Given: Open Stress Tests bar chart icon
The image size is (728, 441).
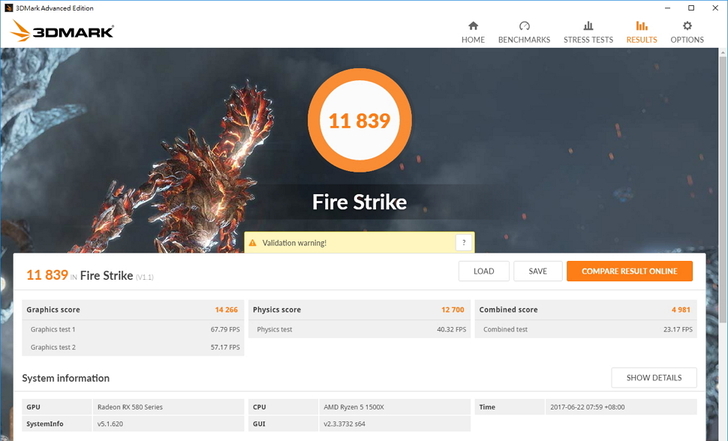Looking at the screenshot, I should [588, 26].
